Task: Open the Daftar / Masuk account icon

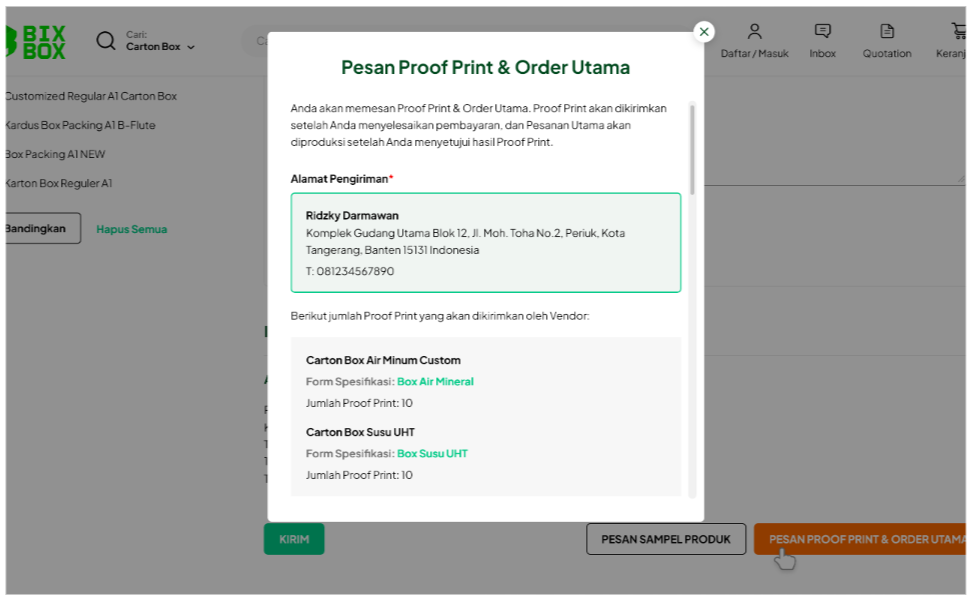Action: (x=754, y=32)
